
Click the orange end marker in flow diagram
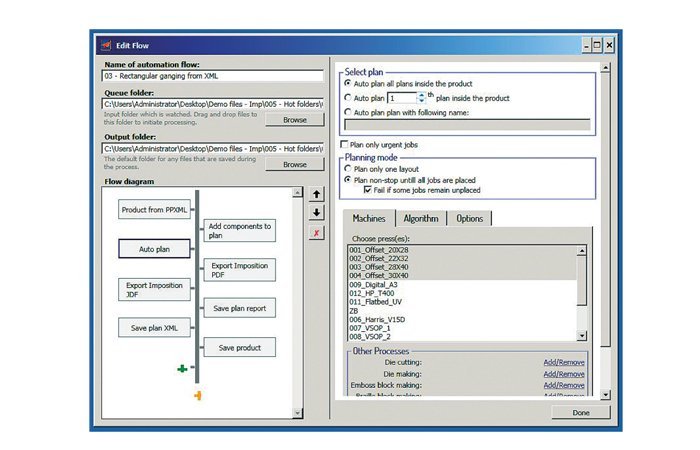click(198, 395)
